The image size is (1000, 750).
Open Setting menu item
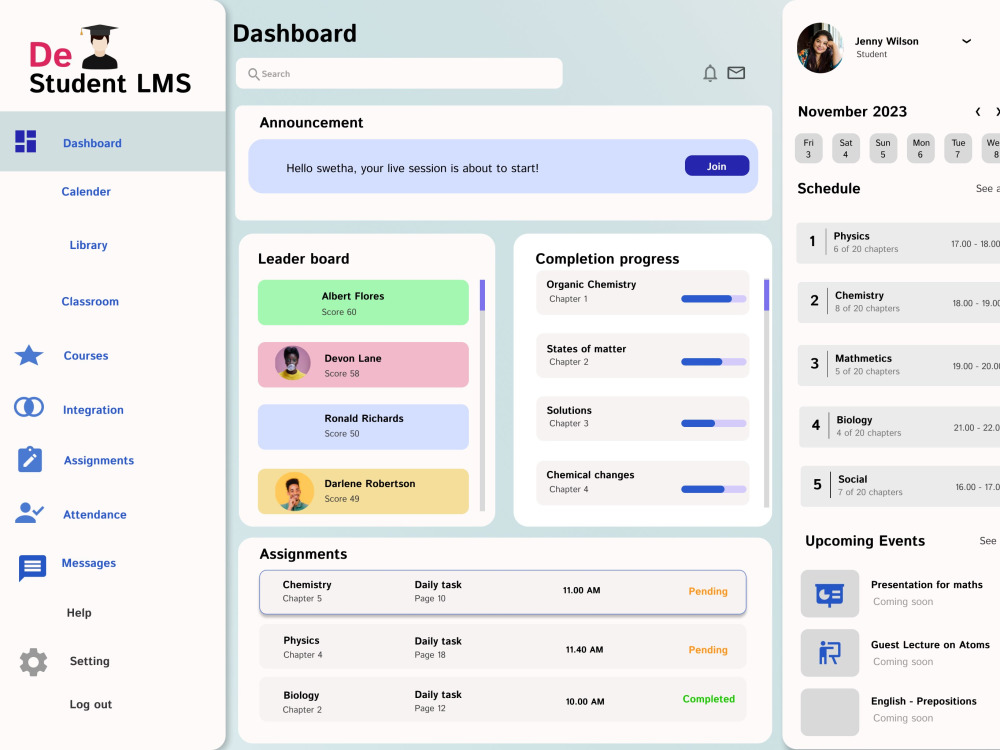tap(89, 661)
